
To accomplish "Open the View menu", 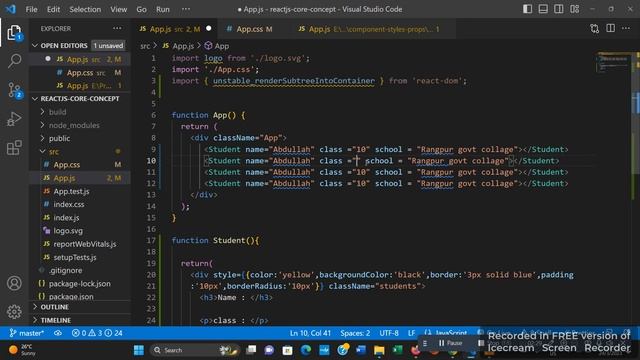I will (x=118, y=9).
